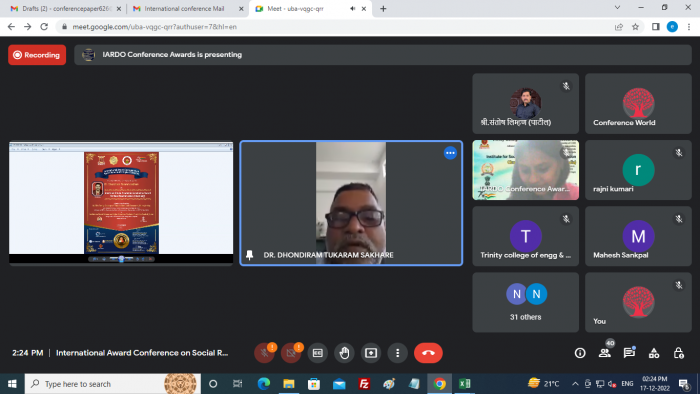Open chat with everyone icon
This screenshot has height=394, width=700.
(629, 353)
